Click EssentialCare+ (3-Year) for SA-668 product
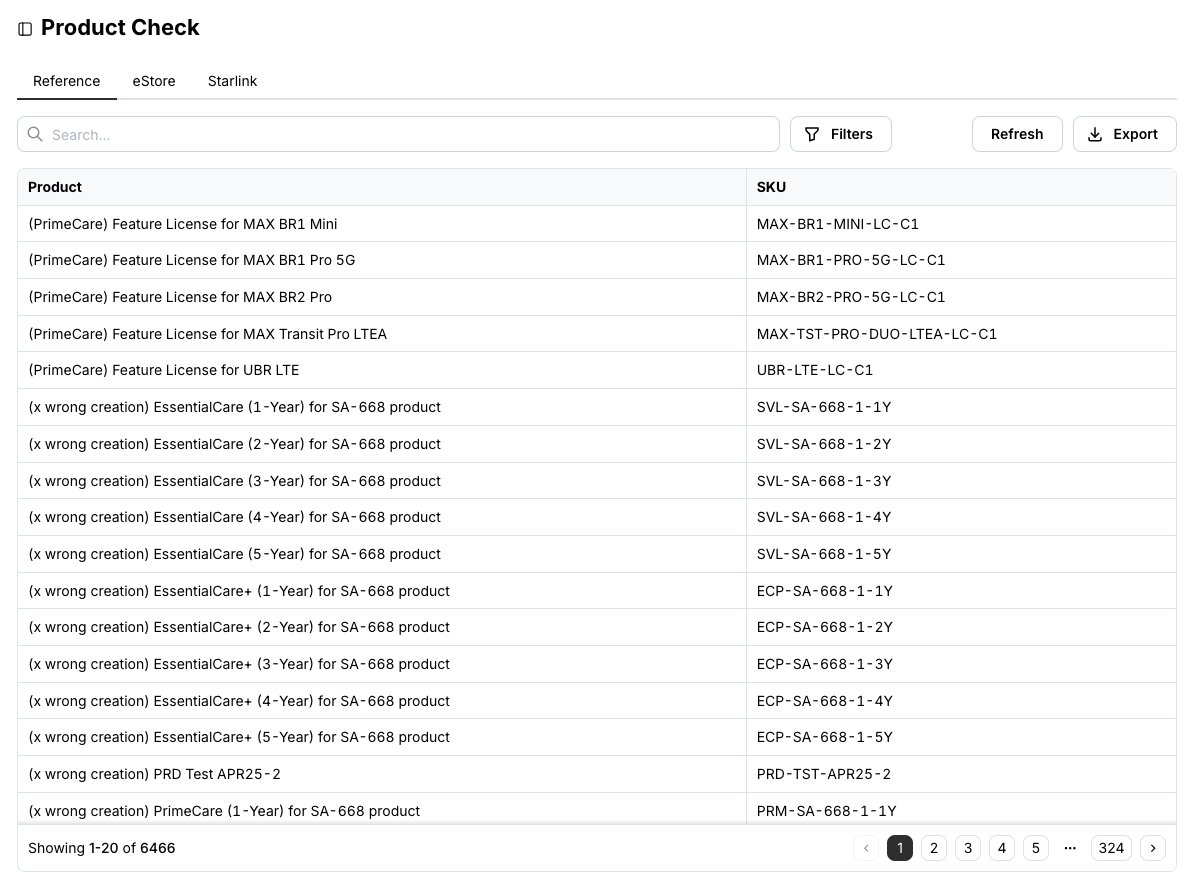 click(x=239, y=664)
